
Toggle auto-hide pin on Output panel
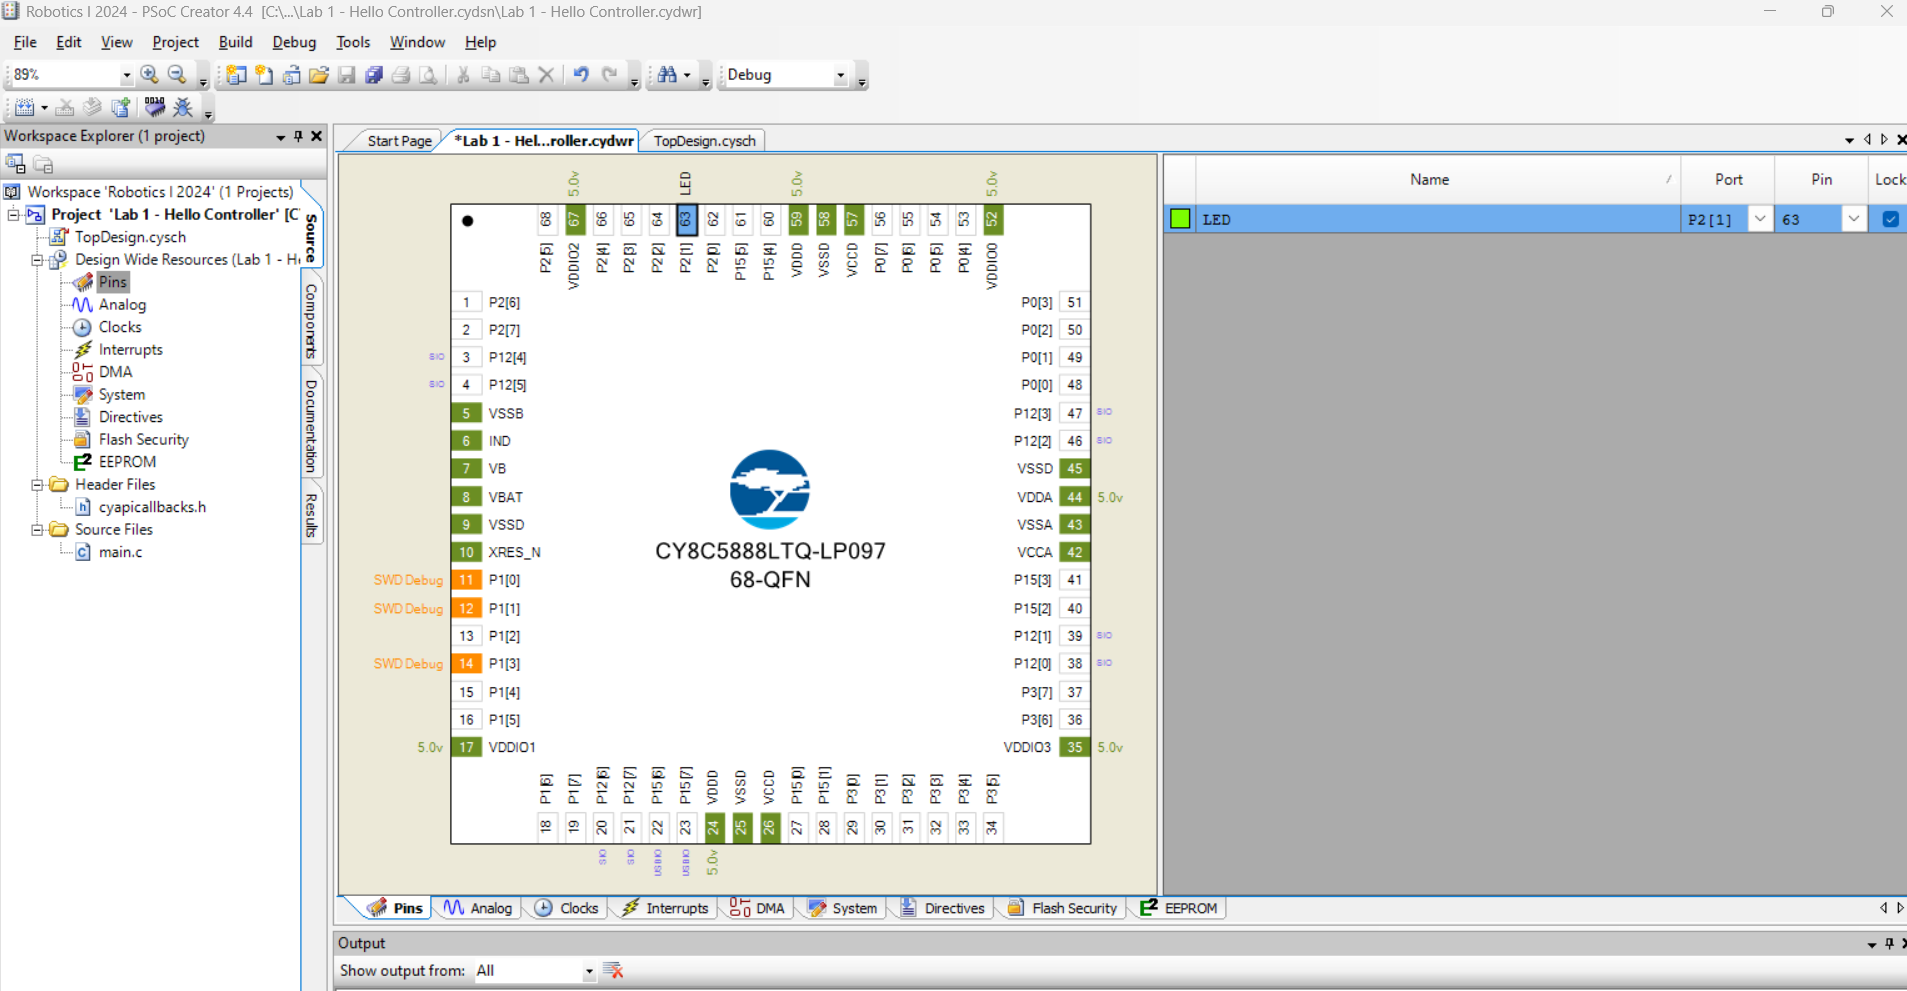point(1889,943)
